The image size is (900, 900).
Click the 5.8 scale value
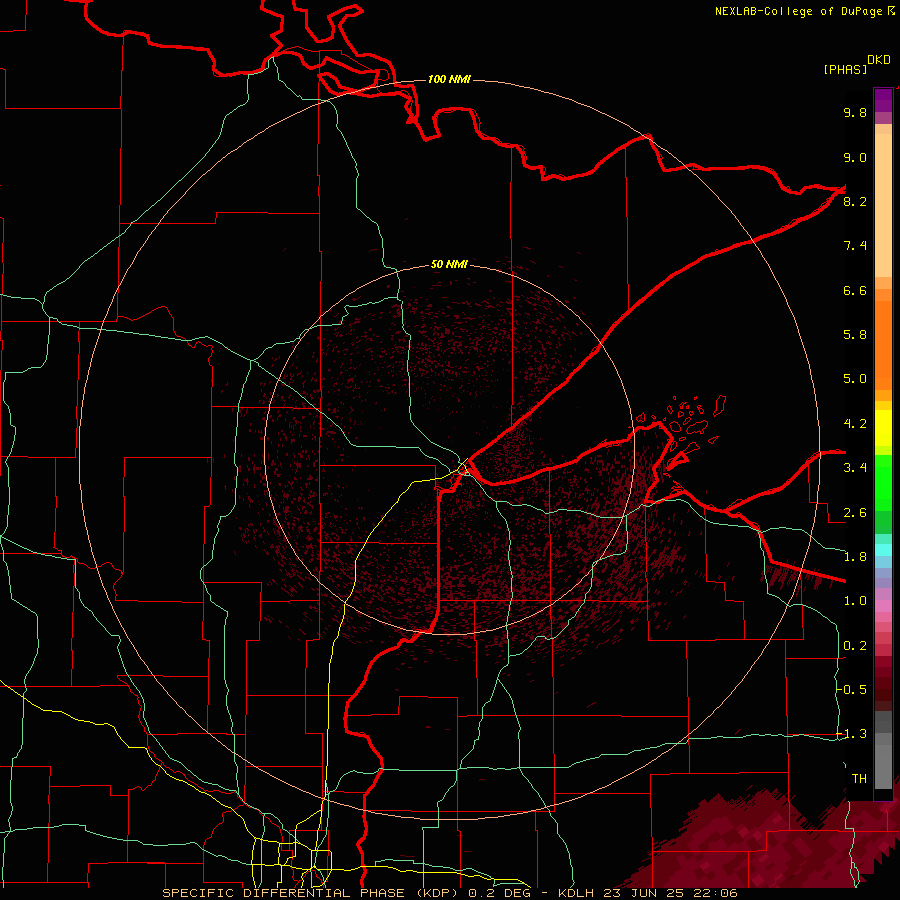(x=855, y=335)
